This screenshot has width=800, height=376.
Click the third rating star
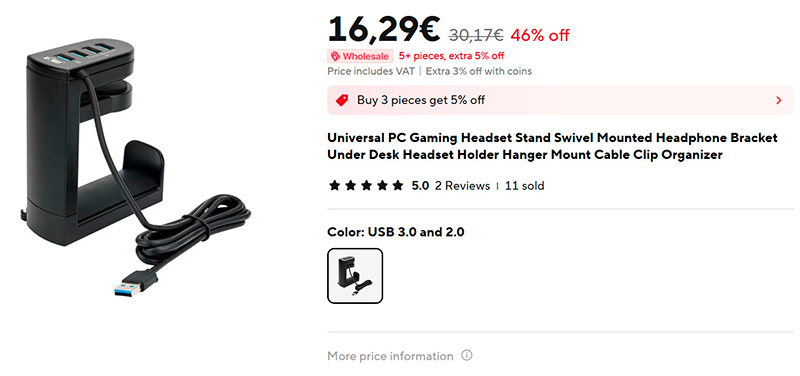click(x=366, y=185)
